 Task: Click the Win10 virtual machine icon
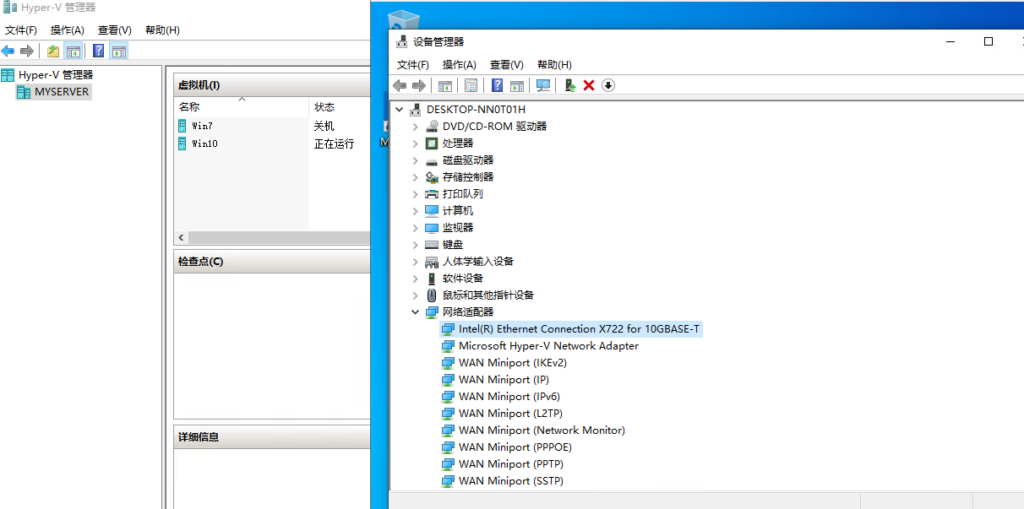coord(182,144)
